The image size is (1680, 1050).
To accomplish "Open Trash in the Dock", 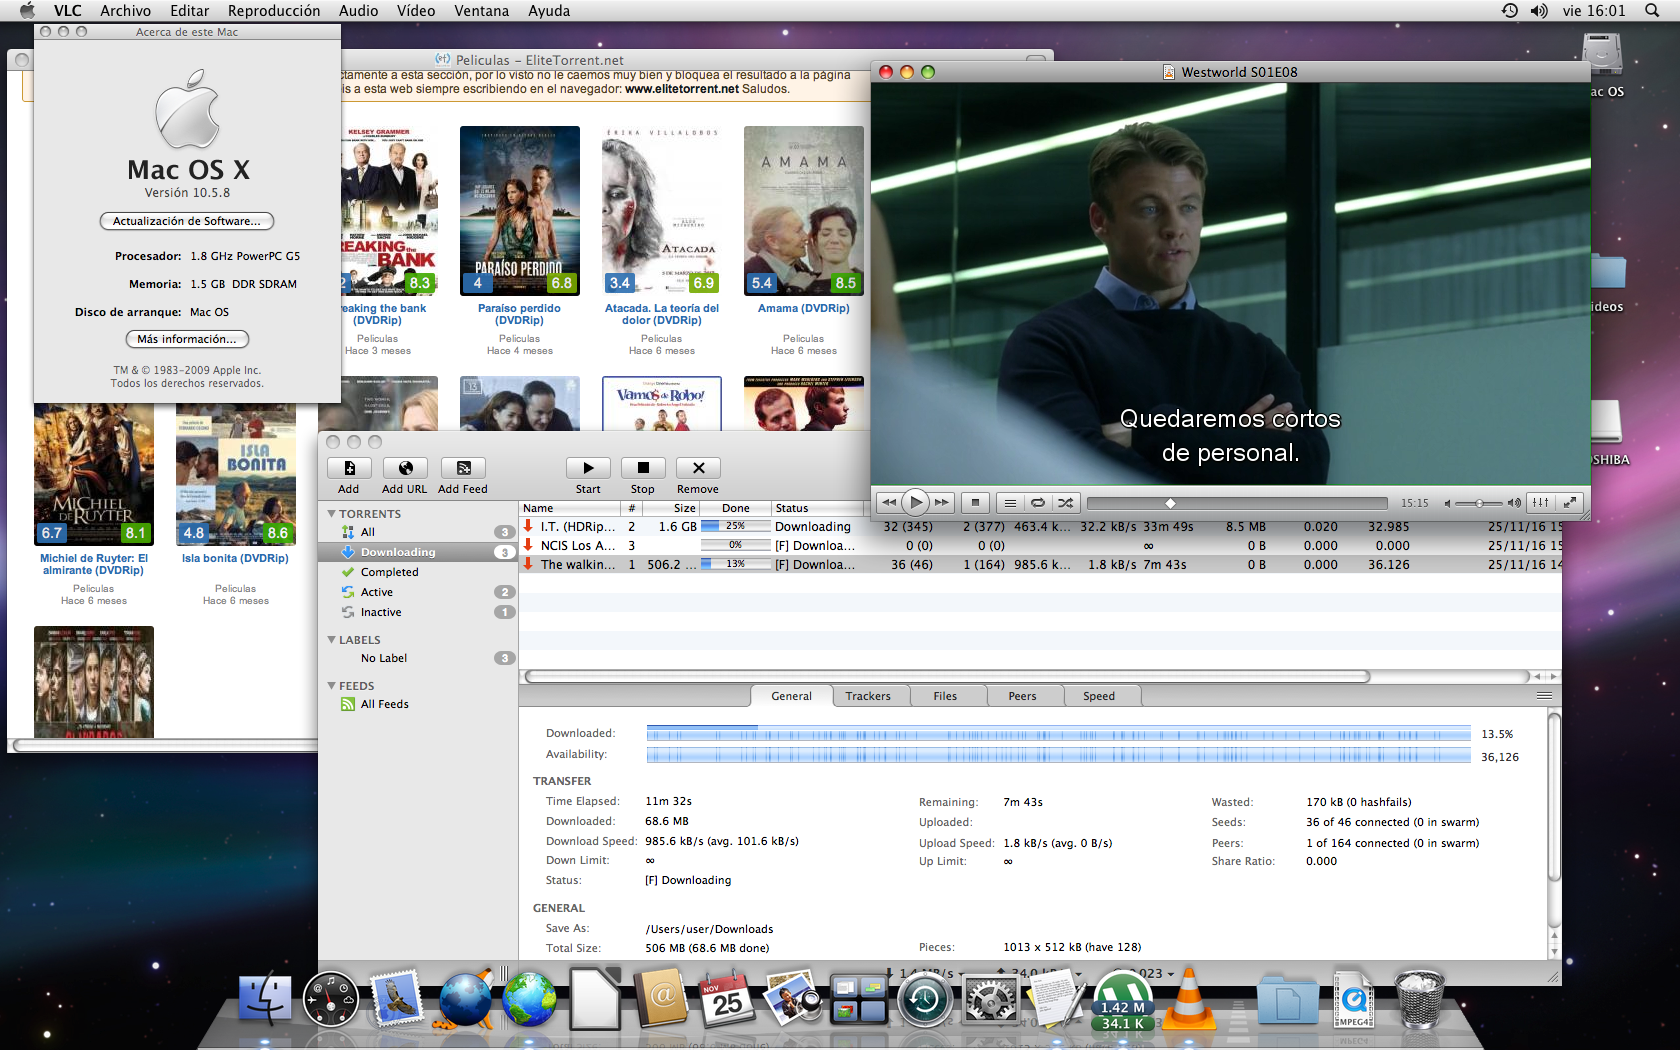I will click(x=1419, y=998).
